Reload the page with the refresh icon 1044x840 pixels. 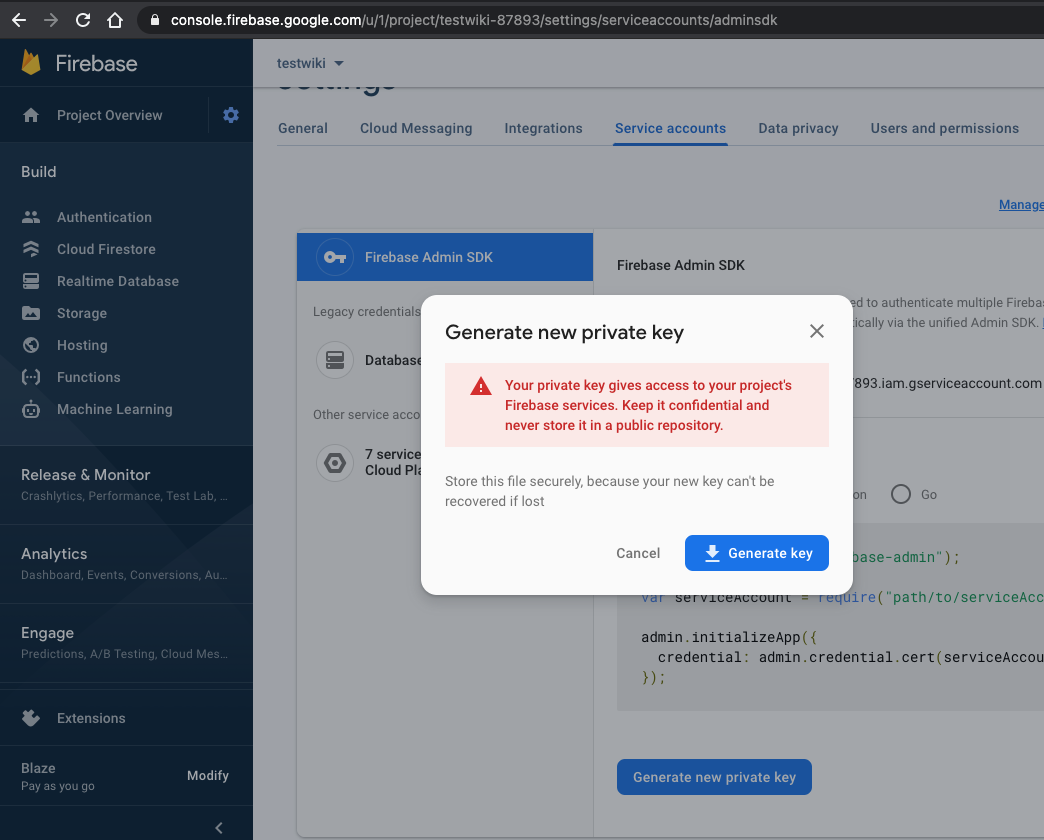[x=83, y=20]
